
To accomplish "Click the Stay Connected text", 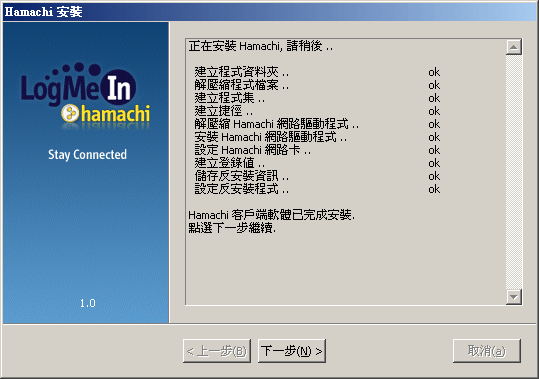I will tap(87, 155).
